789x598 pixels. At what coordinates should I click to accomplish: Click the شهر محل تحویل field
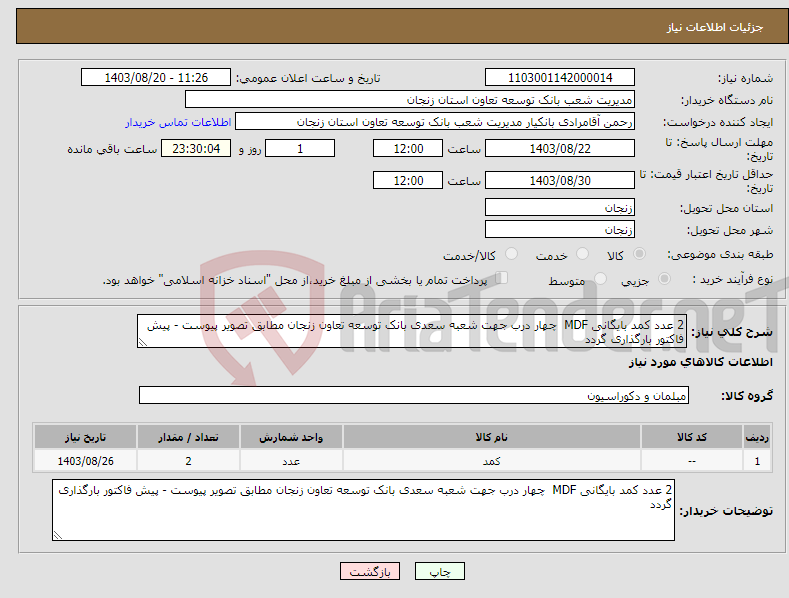(560, 230)
